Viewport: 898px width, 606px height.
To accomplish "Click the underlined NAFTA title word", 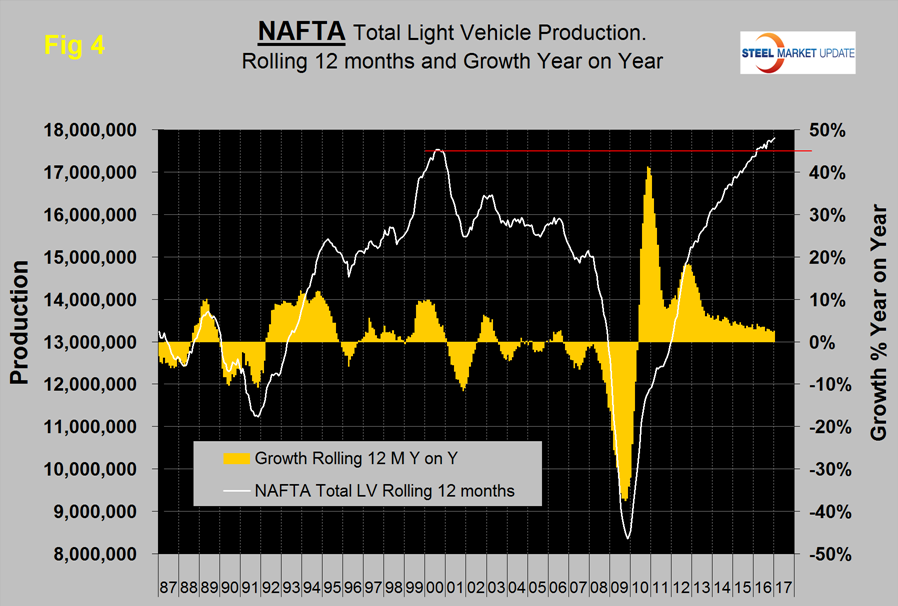I will click(302, 32).
